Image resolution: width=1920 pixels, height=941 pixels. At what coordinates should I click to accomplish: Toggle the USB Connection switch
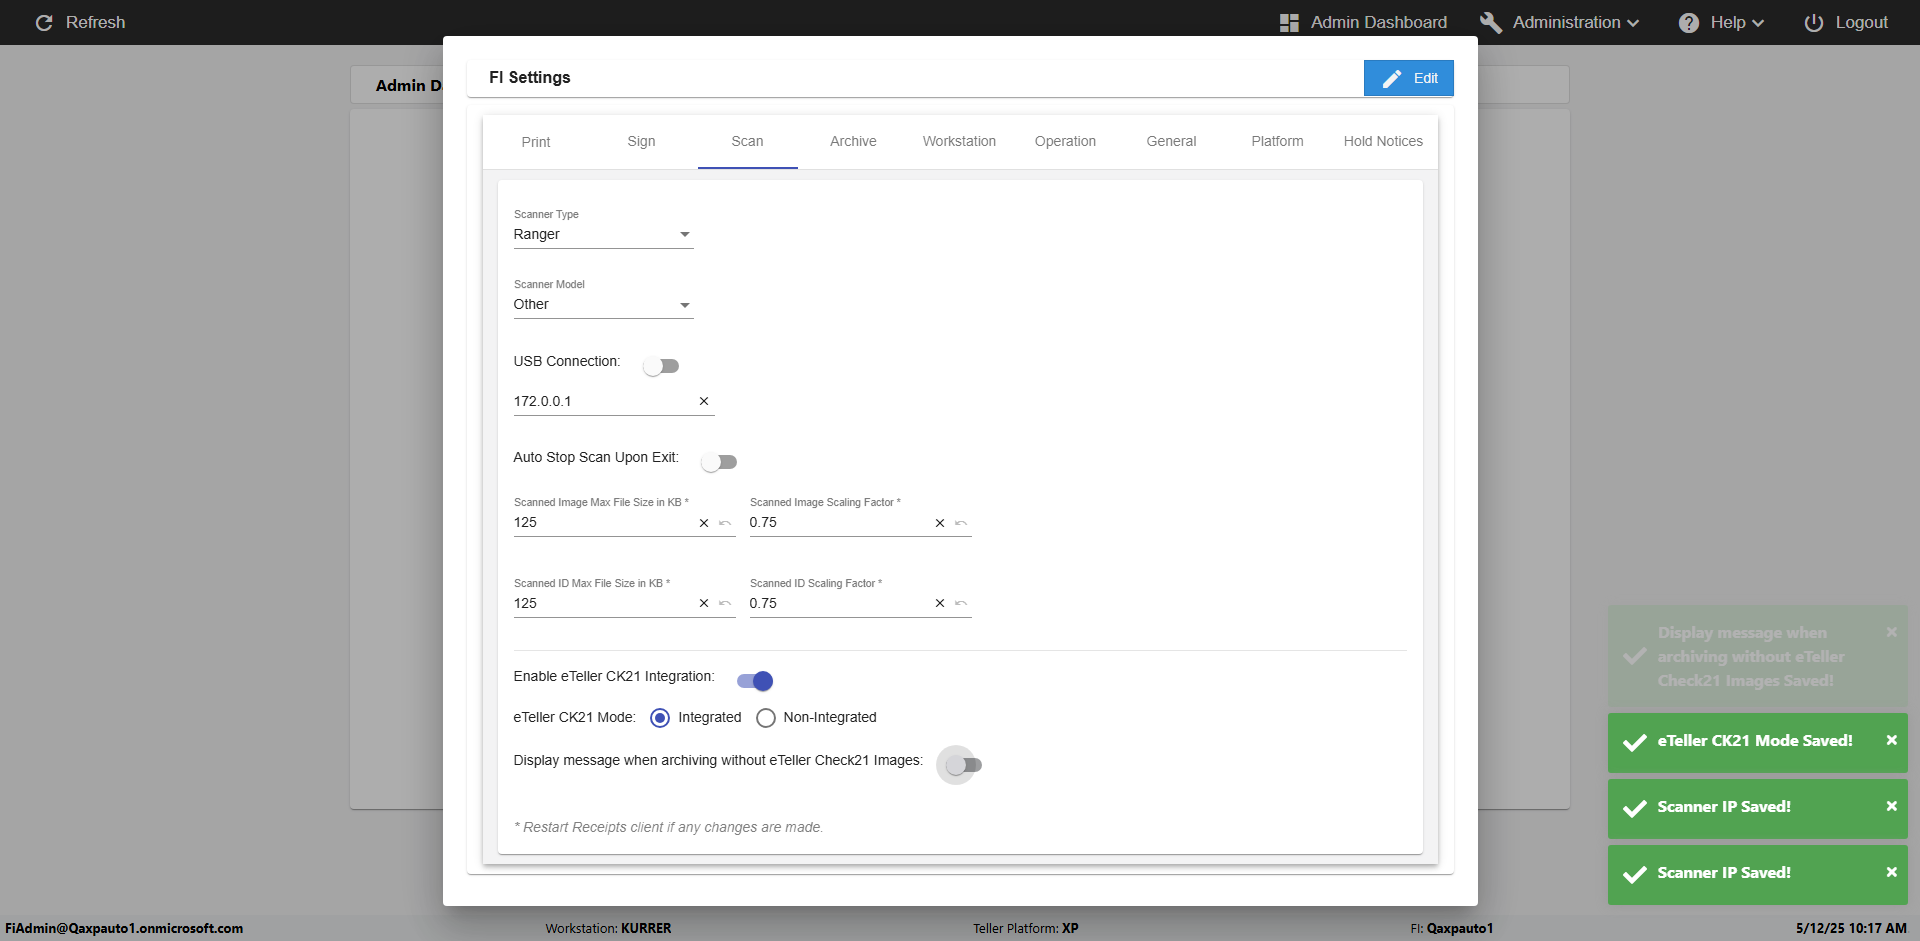(x=661, y=366)
